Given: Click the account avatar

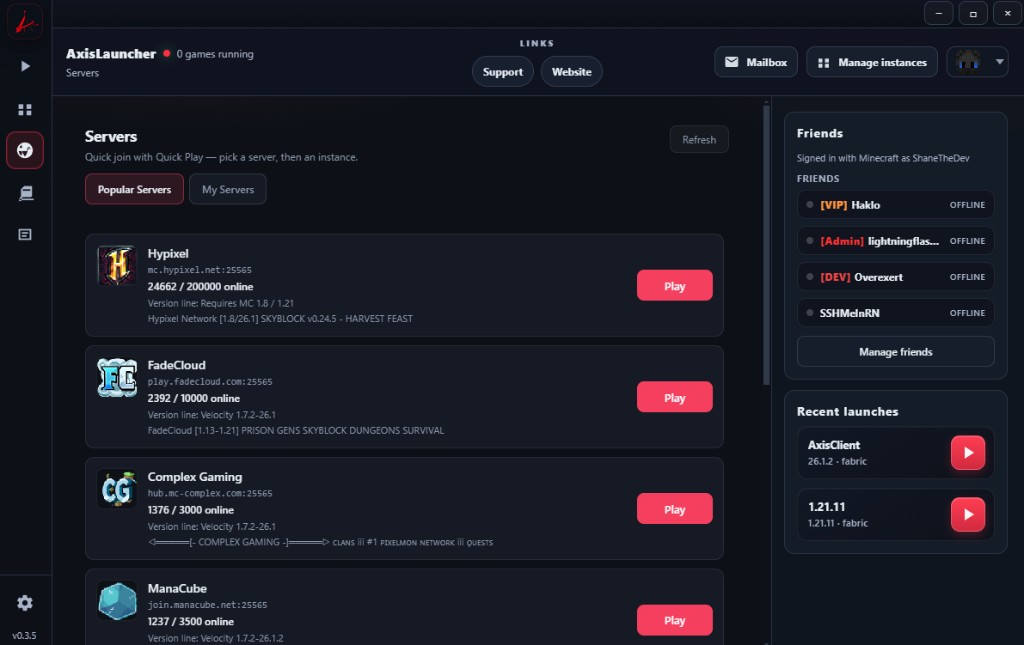Looking at the screenshot, I should [x=967, y=62].
